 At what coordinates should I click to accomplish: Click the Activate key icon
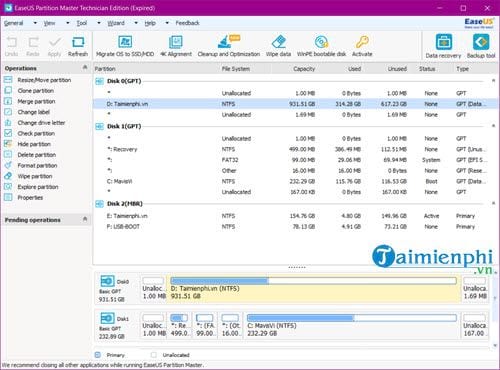coord(362,42)
